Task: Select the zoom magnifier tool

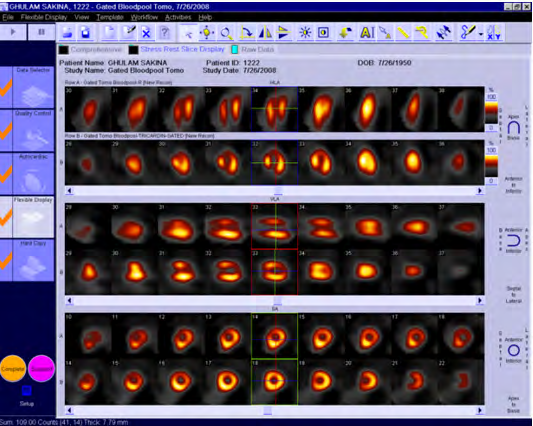Action: pos(226,33)
